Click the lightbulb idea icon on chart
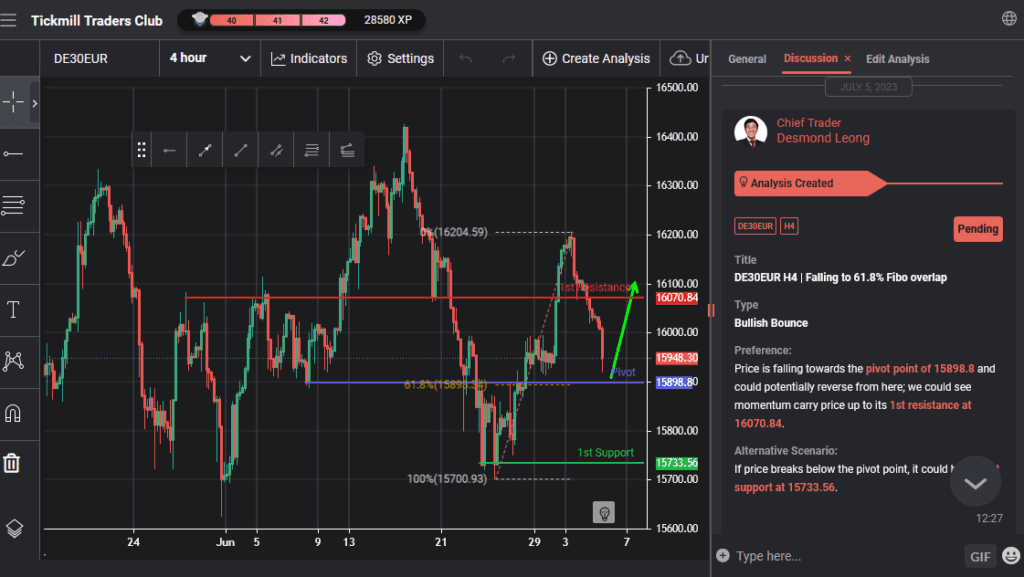The image size is (1024, 577). coord(603,512)
